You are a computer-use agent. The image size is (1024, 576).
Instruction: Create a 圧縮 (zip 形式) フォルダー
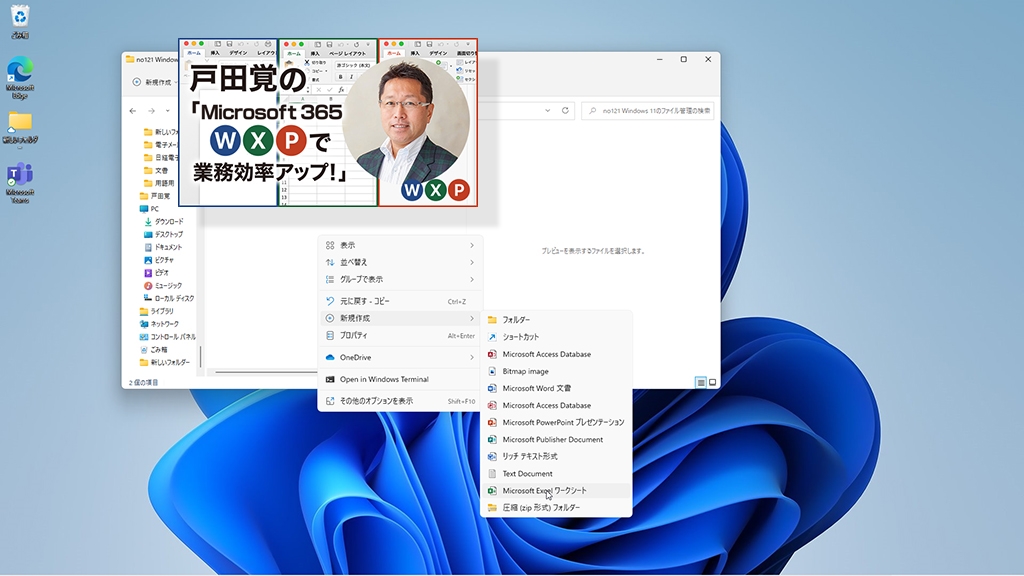[556, 507]
